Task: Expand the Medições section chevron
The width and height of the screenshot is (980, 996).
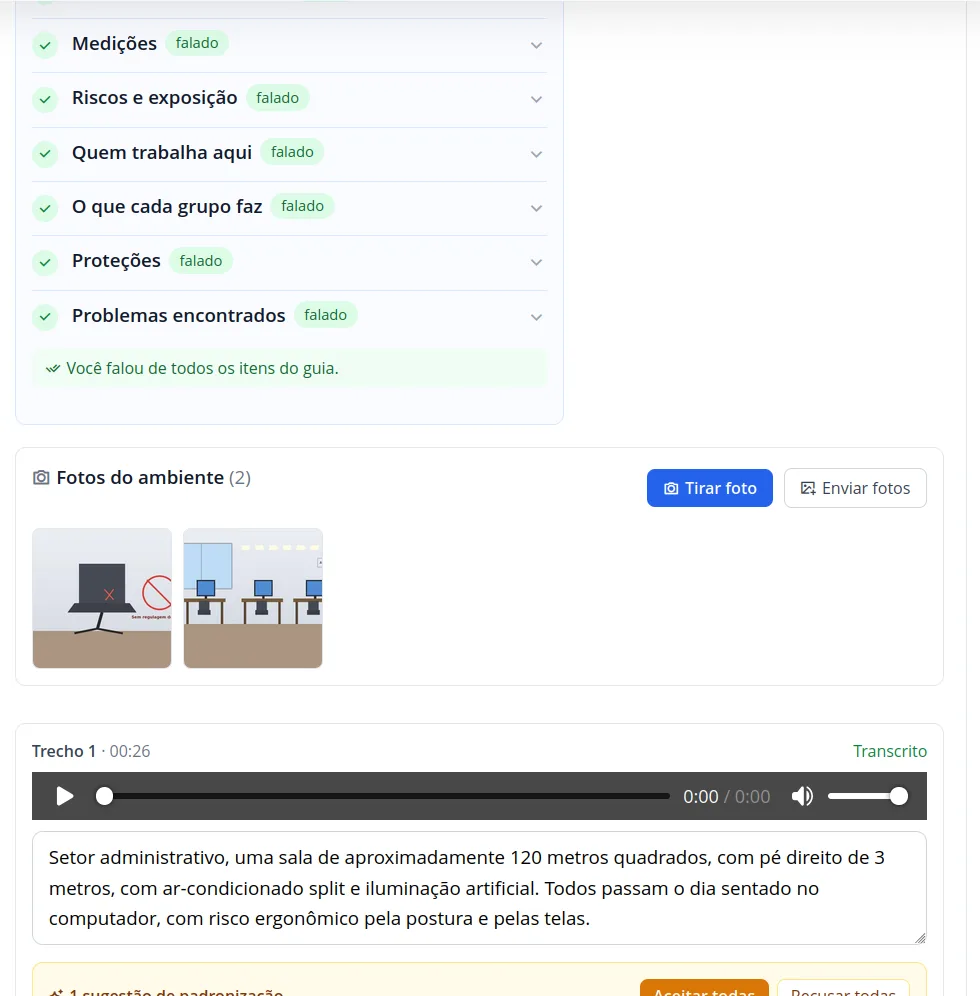Action: tap(537, 45)
